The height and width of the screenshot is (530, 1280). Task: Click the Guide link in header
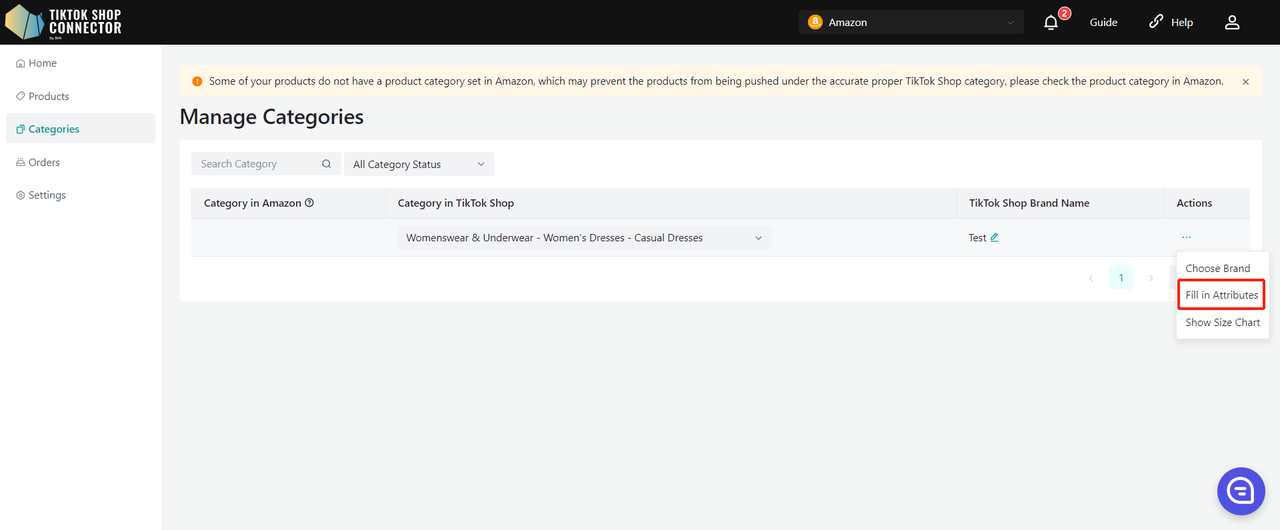click(x=1103, y=22)
